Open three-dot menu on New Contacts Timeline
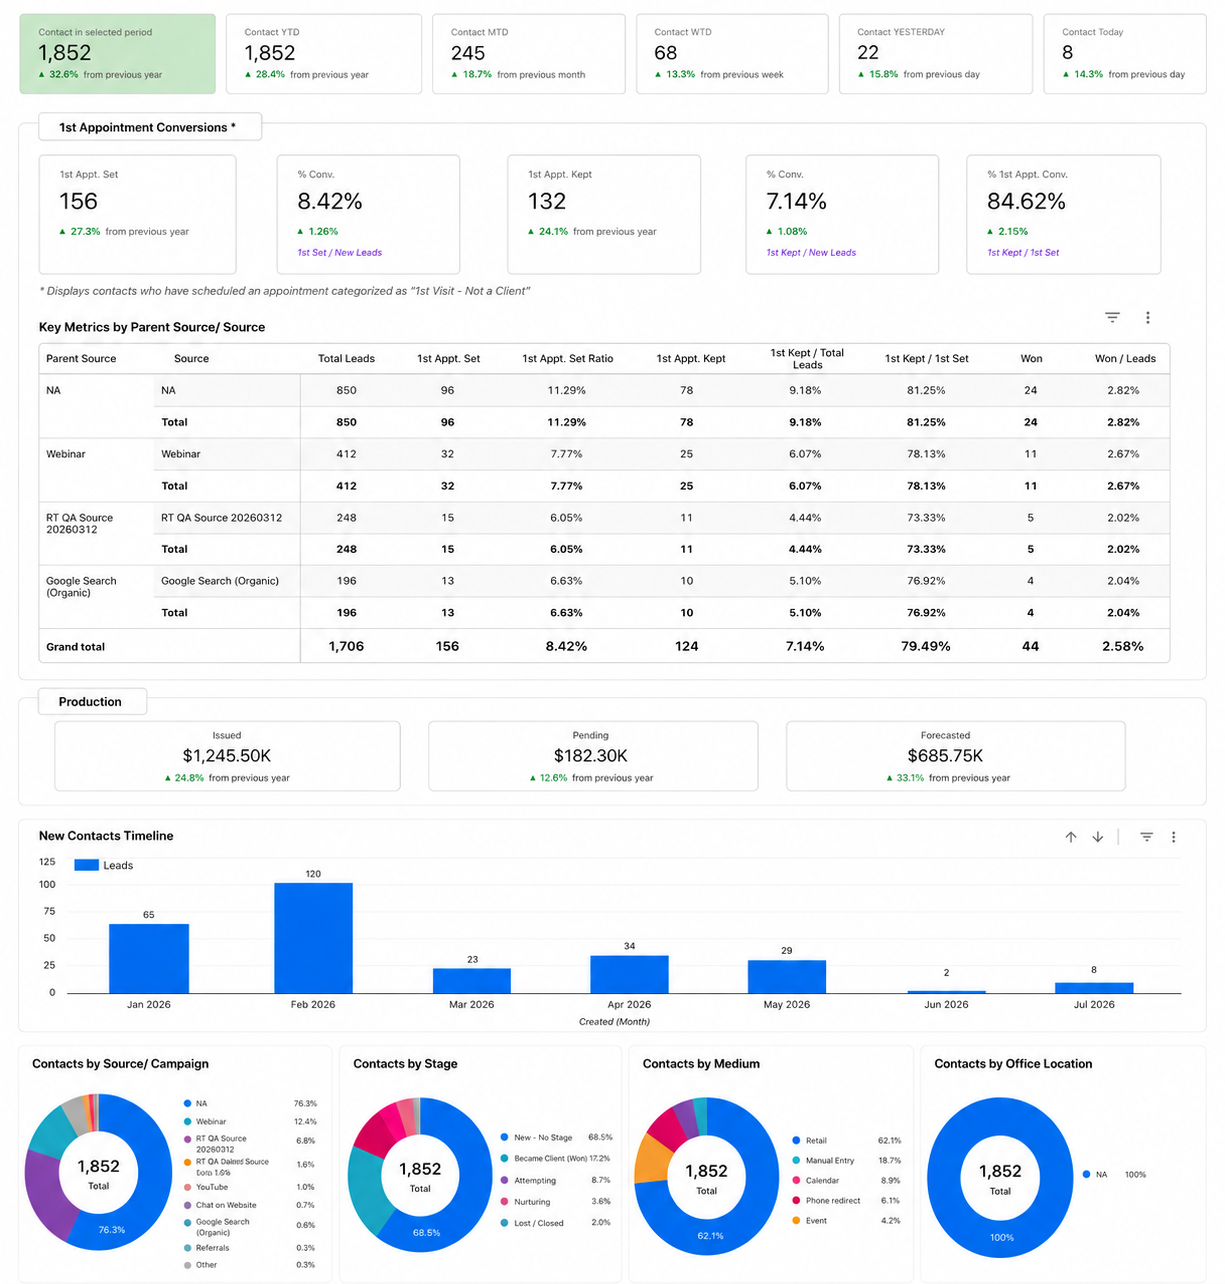This screenshot has width=1225, height=1284. pyautogui.click(x=1174, y=837)
